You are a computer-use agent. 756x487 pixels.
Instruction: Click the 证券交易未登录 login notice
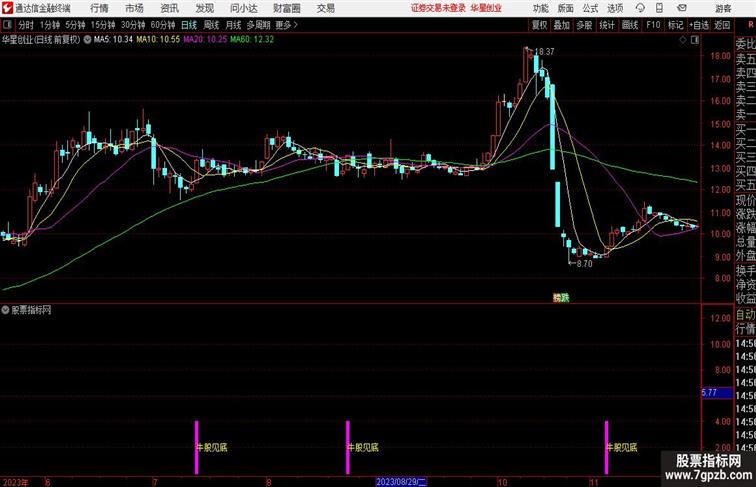[438, 8]
